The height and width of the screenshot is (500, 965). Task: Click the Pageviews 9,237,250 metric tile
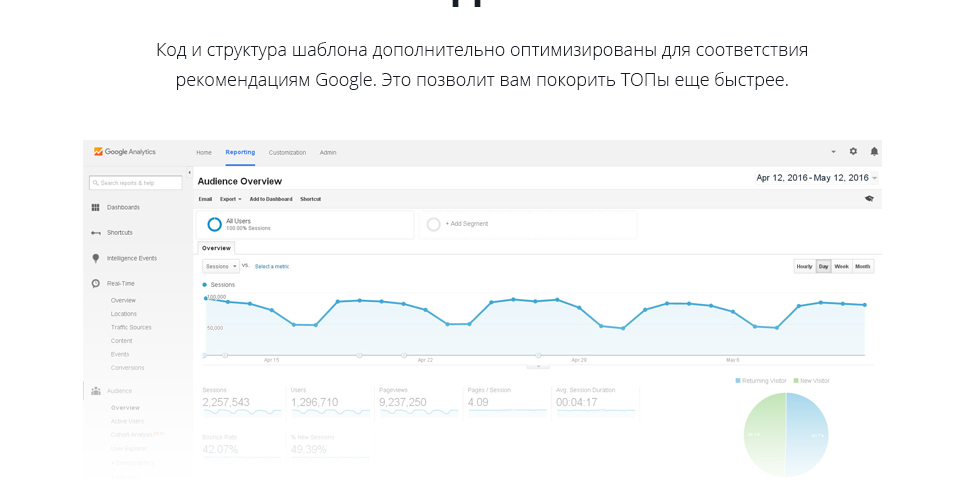pyautogui.click(x=418, y=403)
